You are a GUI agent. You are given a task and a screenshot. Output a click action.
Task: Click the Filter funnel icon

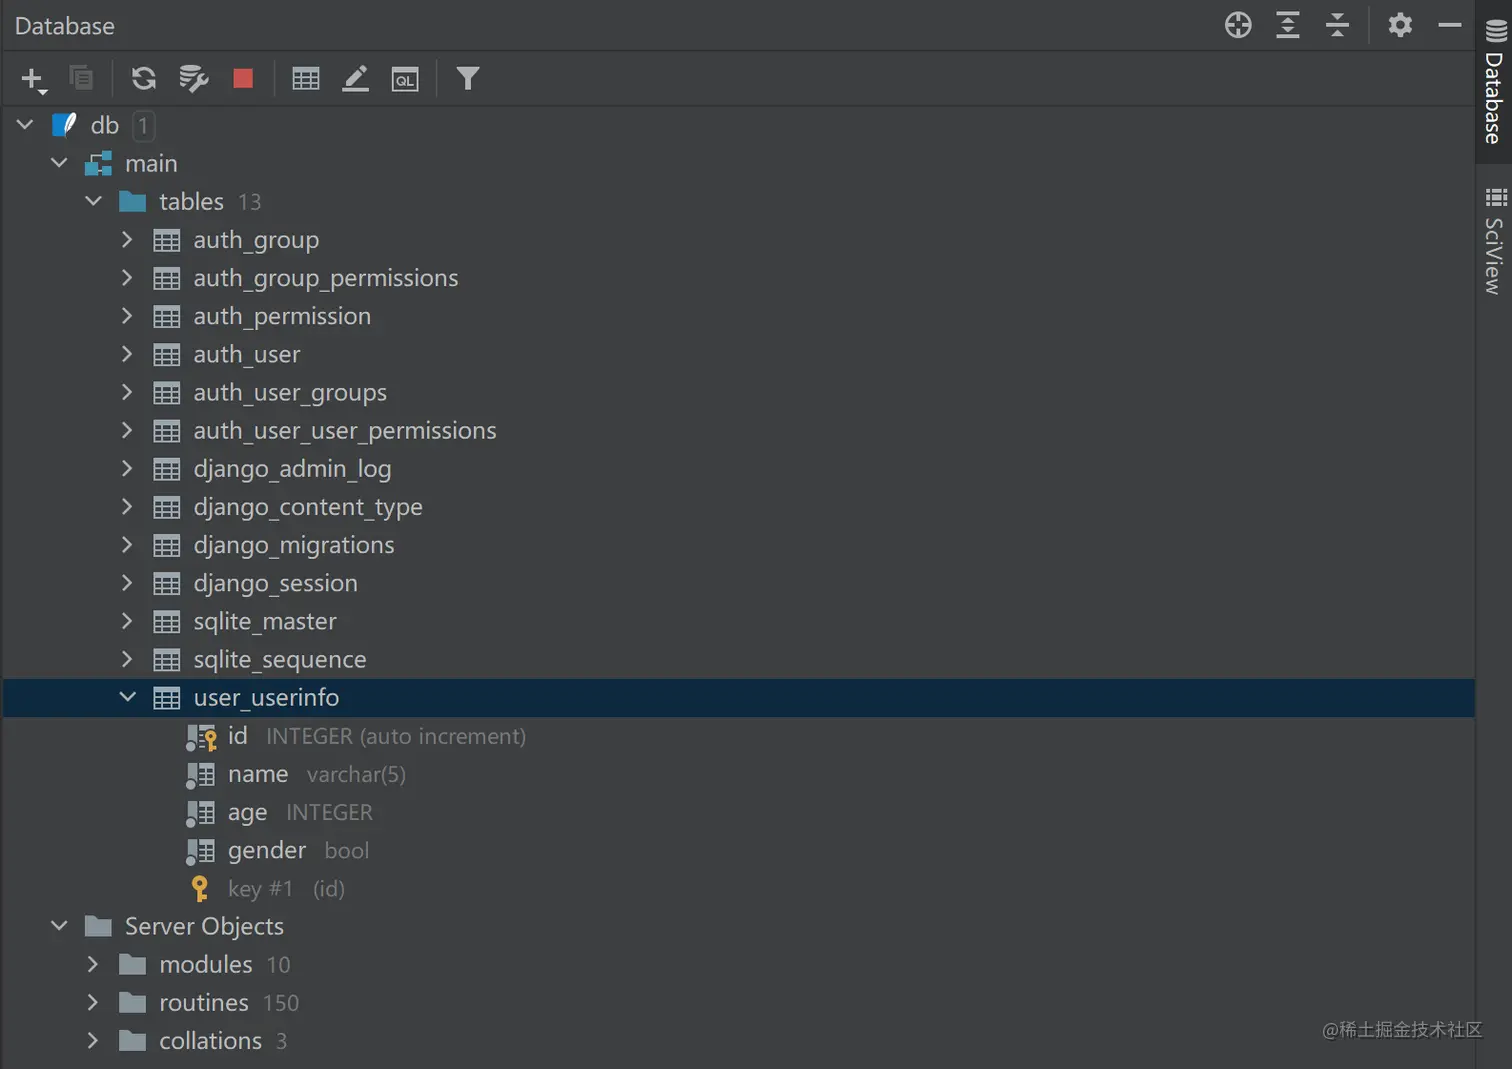(x=467, y=78)
